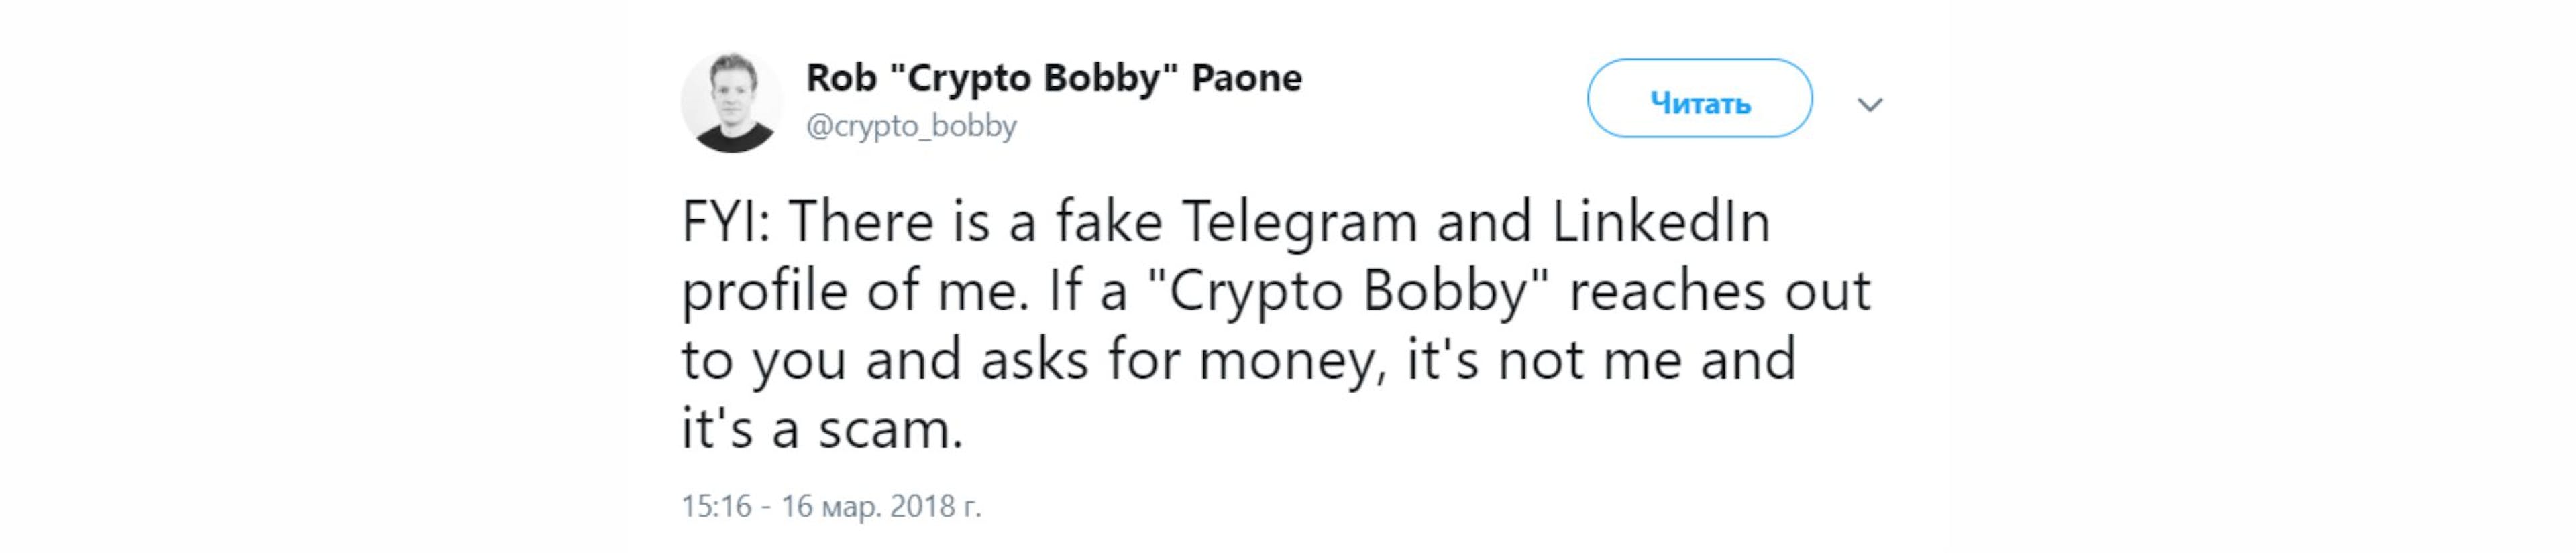Expand the tweet options chevron menu

pyautogui.click(x=1870, y=104)
